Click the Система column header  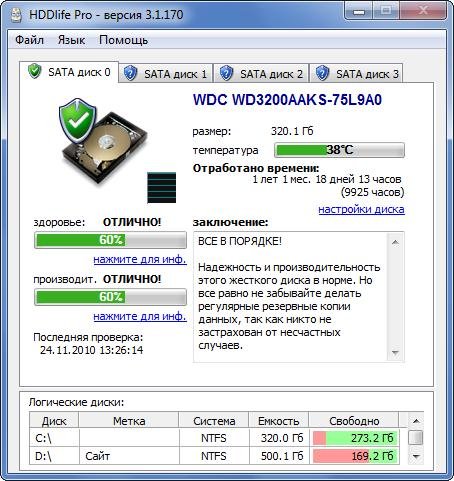214,421
